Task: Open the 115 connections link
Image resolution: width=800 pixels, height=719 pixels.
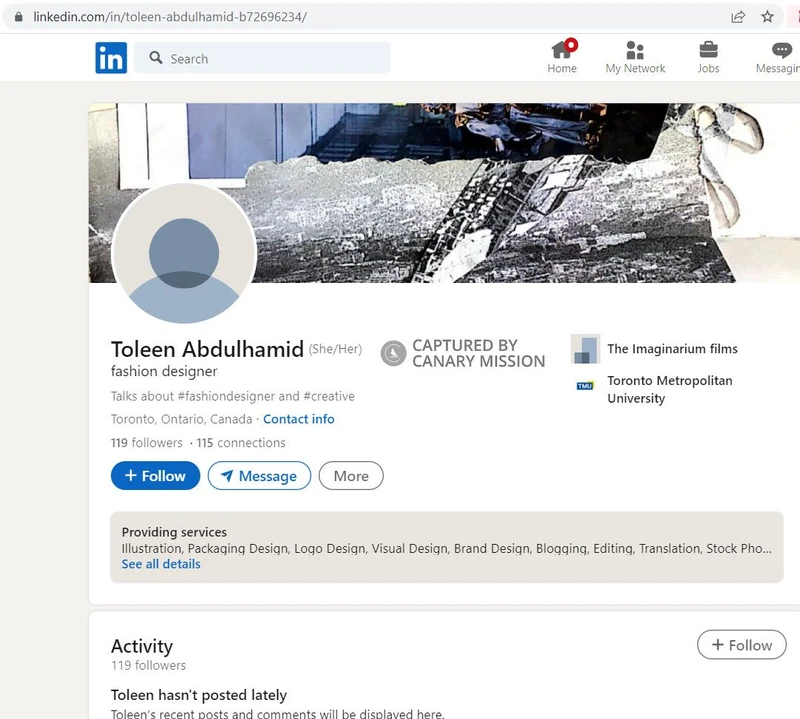Action: point(241,442)
